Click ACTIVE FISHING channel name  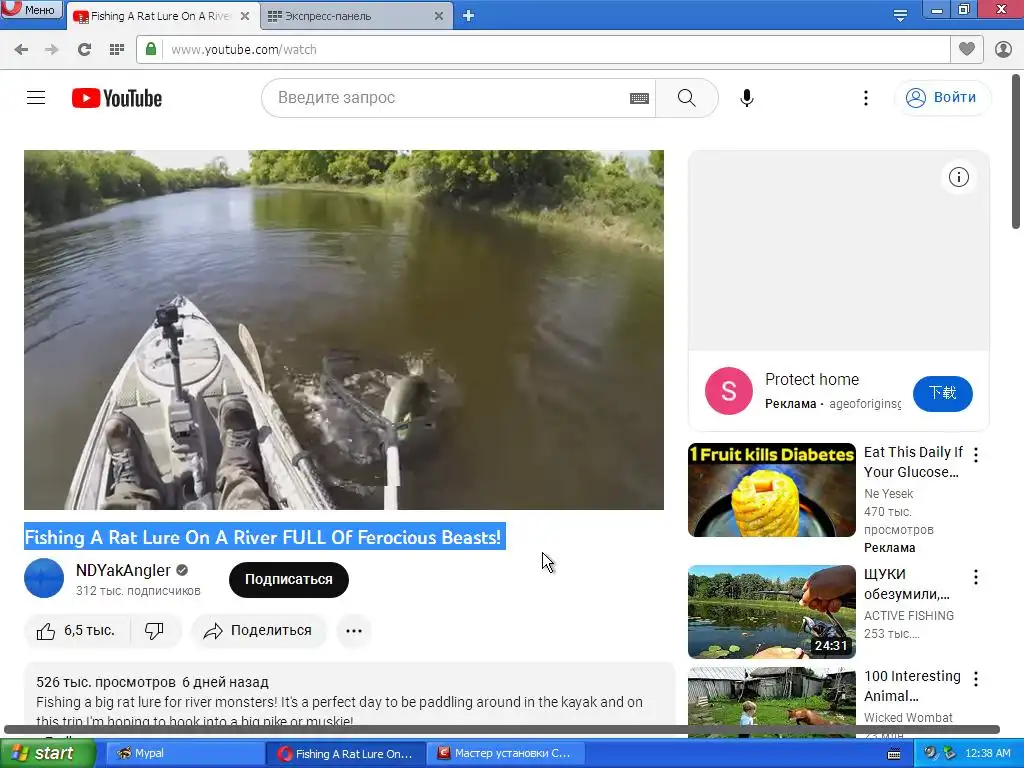(908, 615)
